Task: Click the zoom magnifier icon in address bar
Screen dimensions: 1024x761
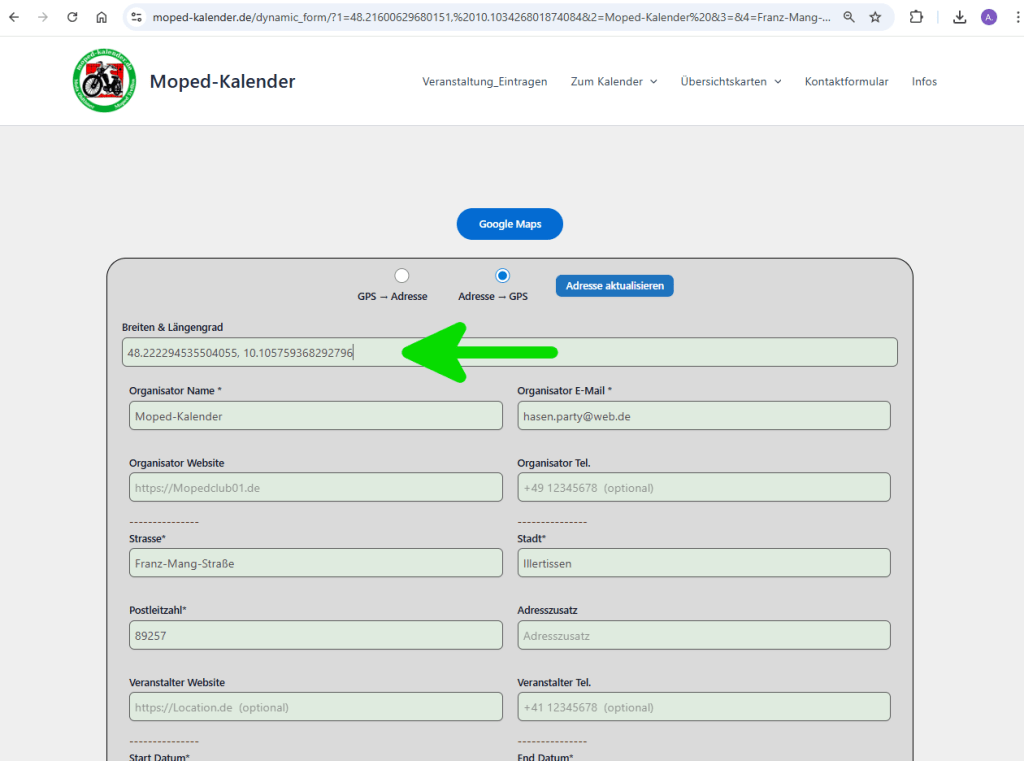Action: pos(849,17)
